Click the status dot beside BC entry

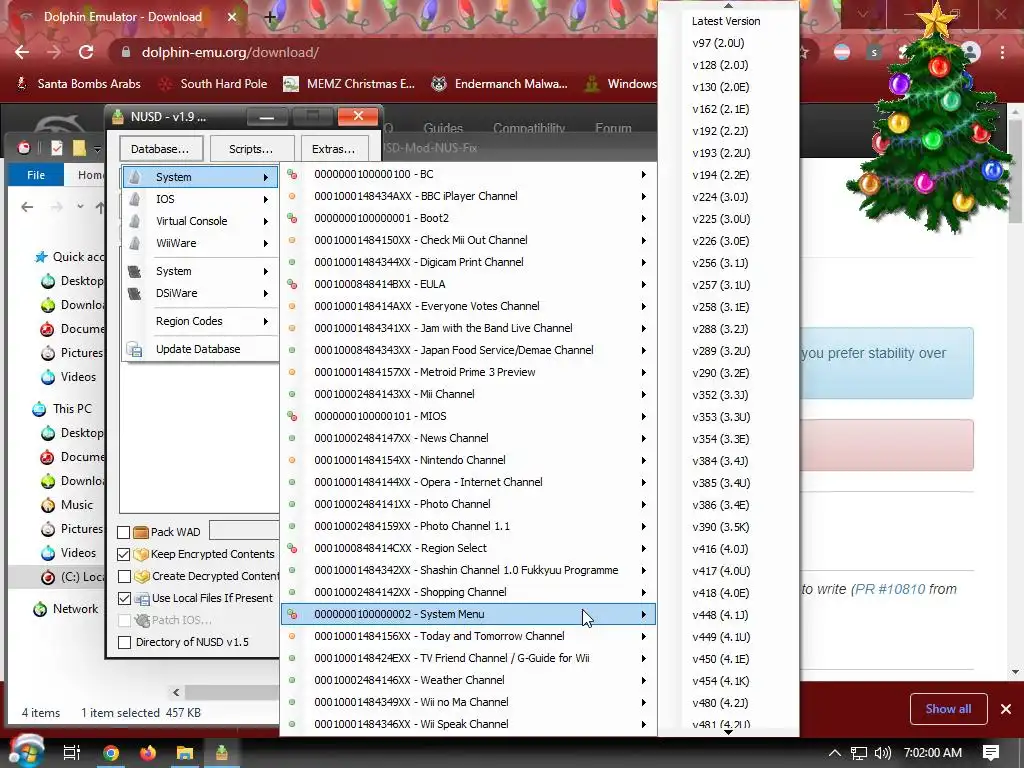point(293,174)
